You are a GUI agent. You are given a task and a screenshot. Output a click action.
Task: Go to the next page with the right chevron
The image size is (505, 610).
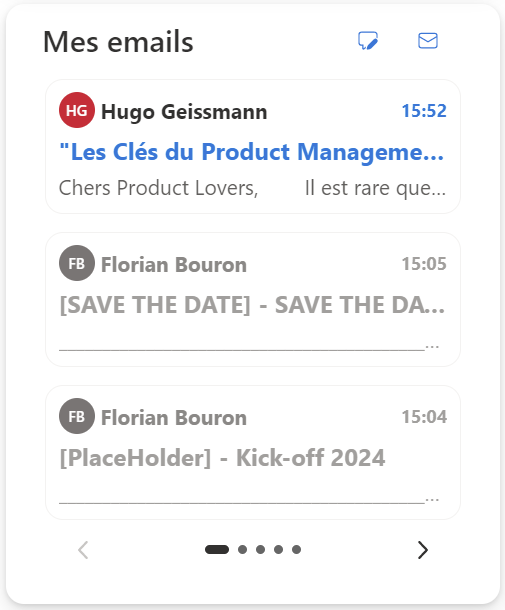423,550
